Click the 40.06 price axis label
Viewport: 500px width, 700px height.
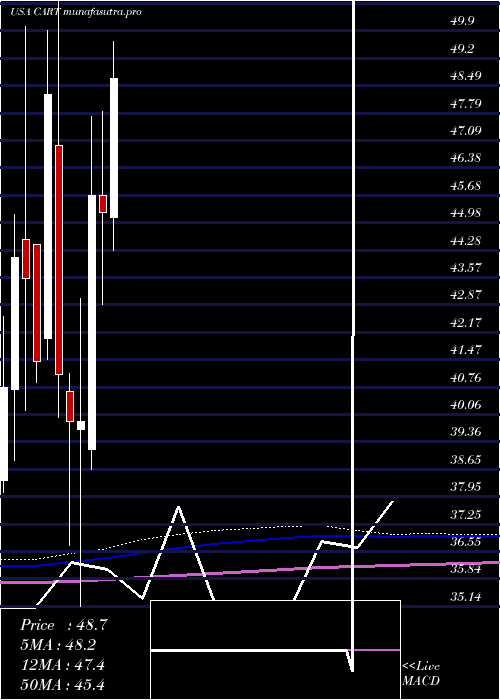[x=466, y=404]
